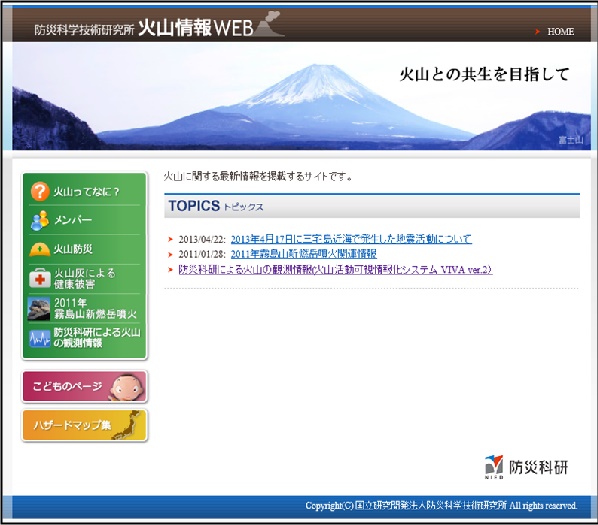598x525 pixels.
Task: Click the Mount Fuji banner image
Action: pos(301,96)
